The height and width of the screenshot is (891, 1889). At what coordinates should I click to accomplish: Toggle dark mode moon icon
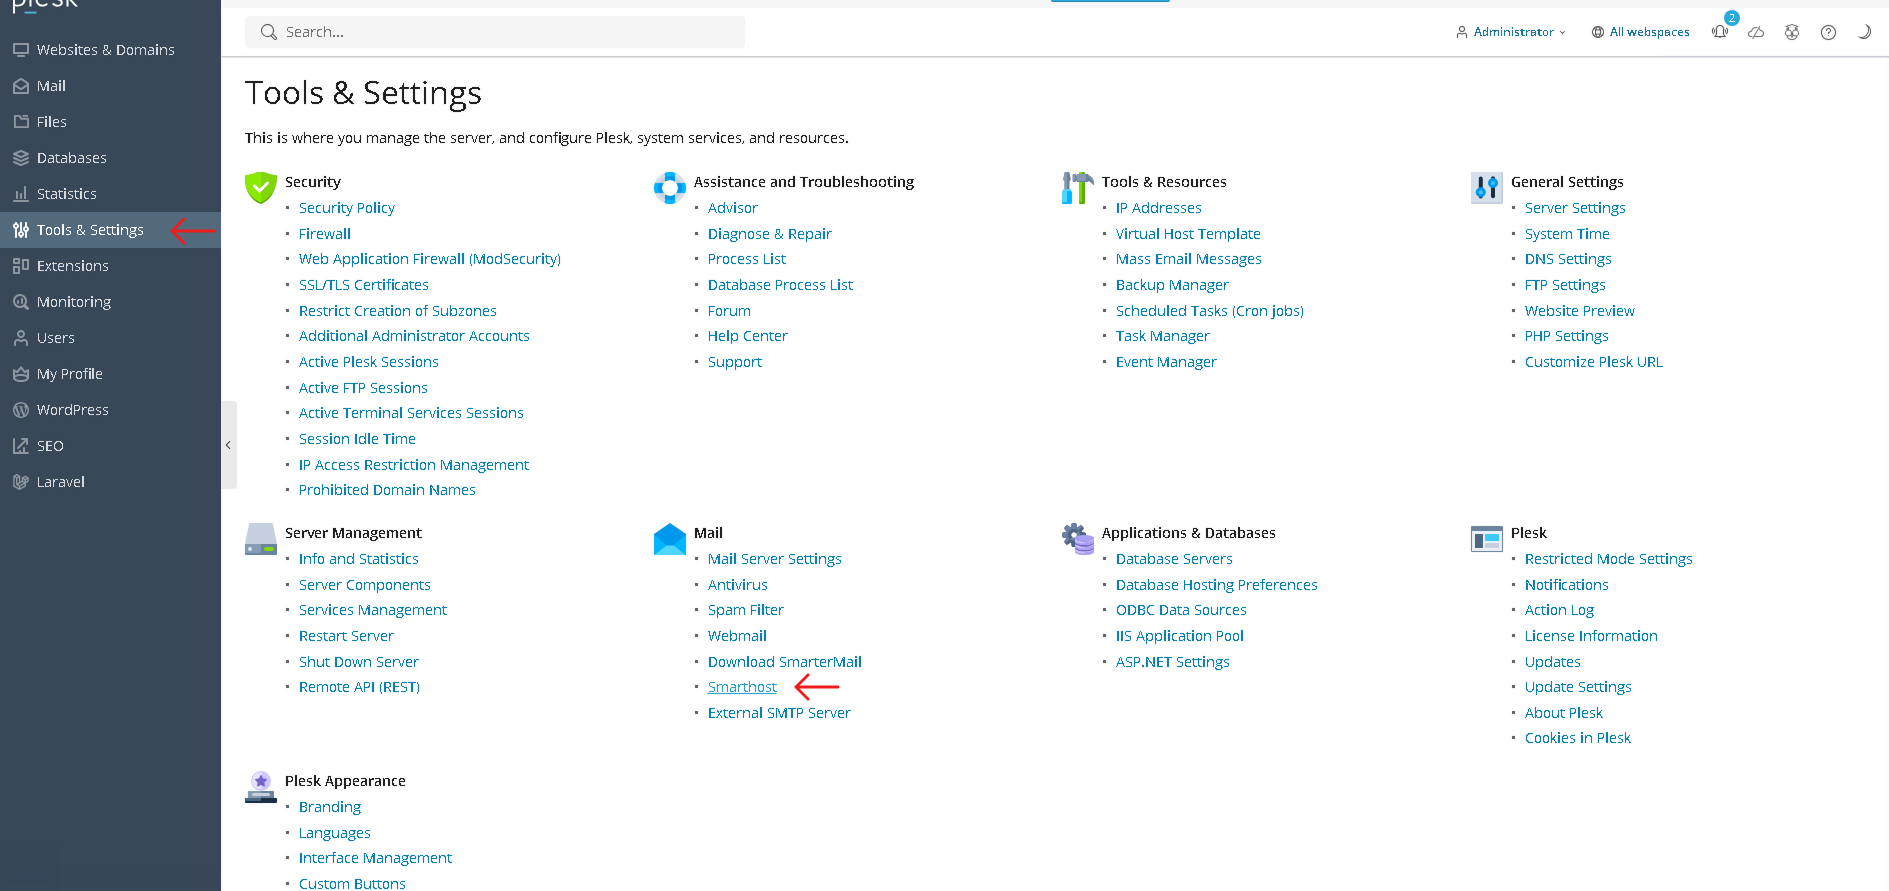pyautogui.click(x=1864, y=32)
